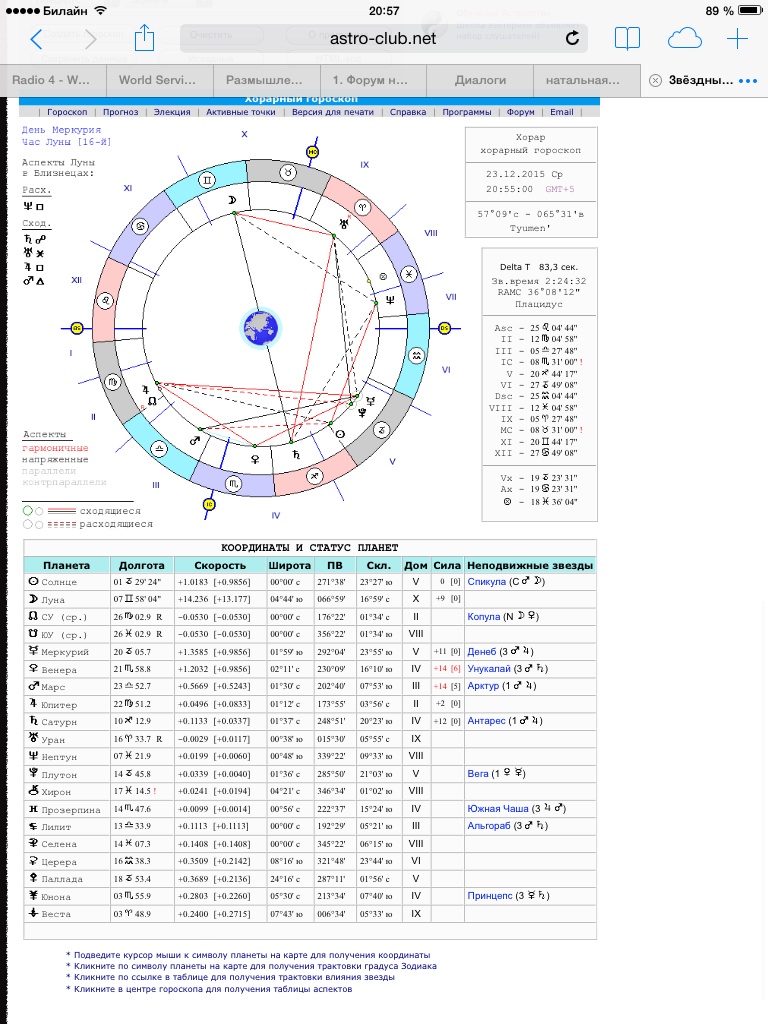Click the Uranus symbol on the chart
The height and width of the screenshot is (1024, 768).
(x=344, y=223)
